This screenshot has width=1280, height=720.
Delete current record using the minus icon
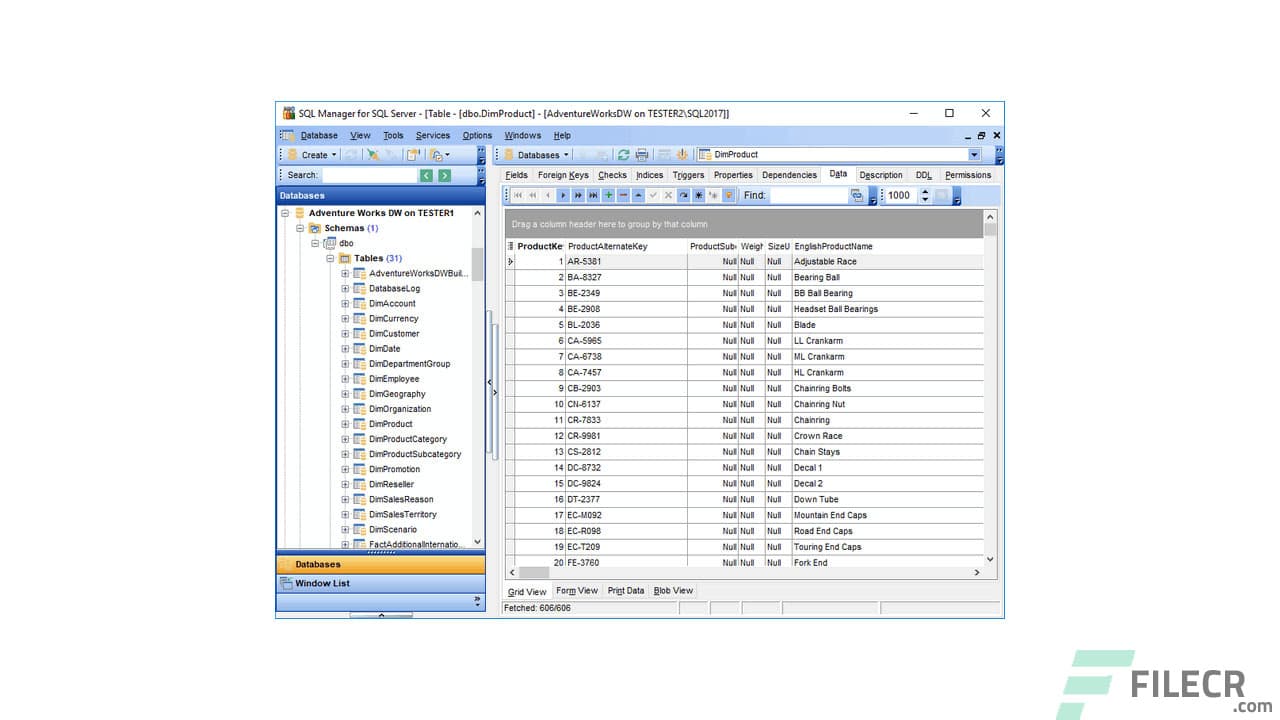tap(625, 195)
